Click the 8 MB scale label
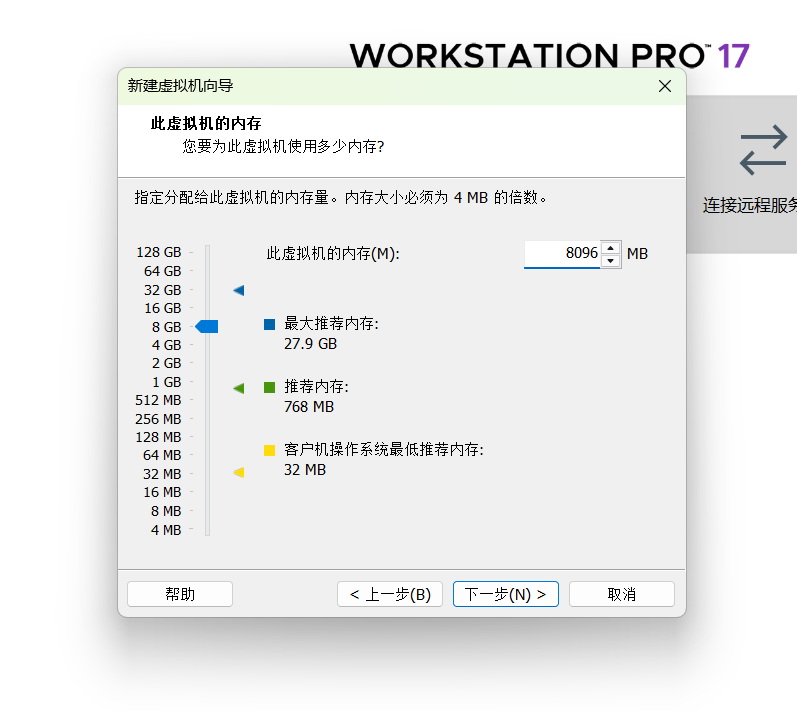This screenshot has width=797, height=711. [x=166, y=511]
